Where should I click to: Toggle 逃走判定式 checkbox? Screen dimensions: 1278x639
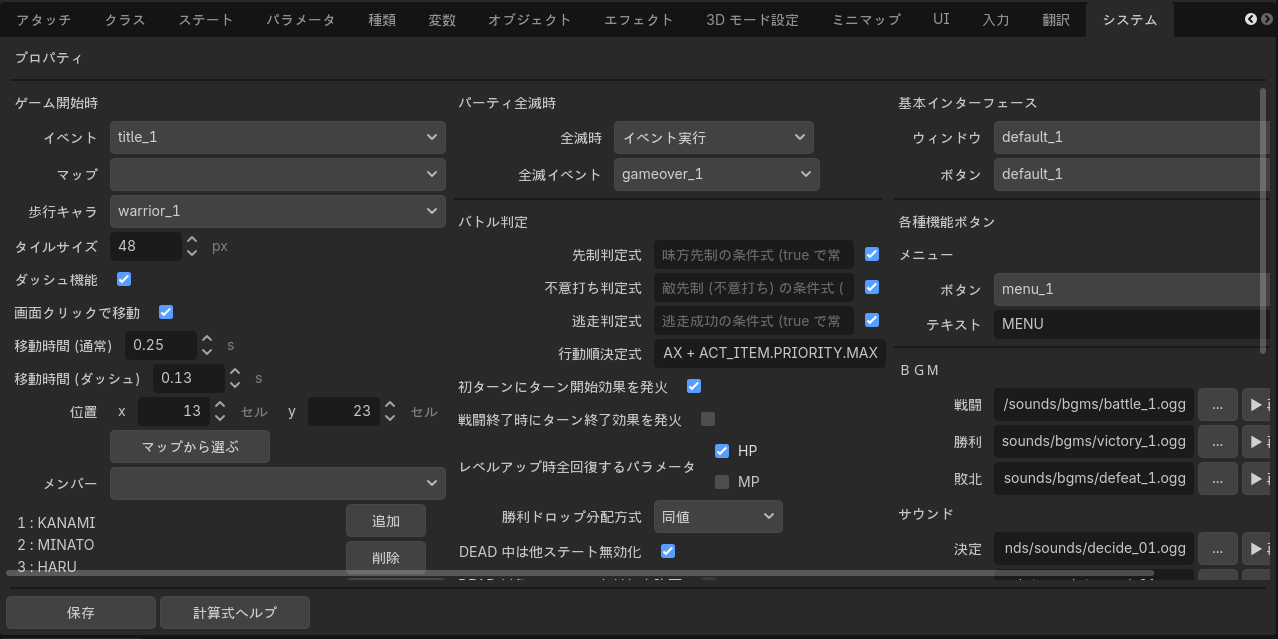tap(872, 320)
